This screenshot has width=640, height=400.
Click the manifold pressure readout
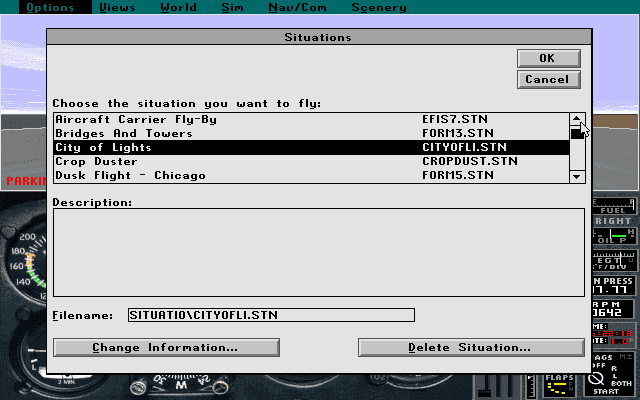[615, 287]
